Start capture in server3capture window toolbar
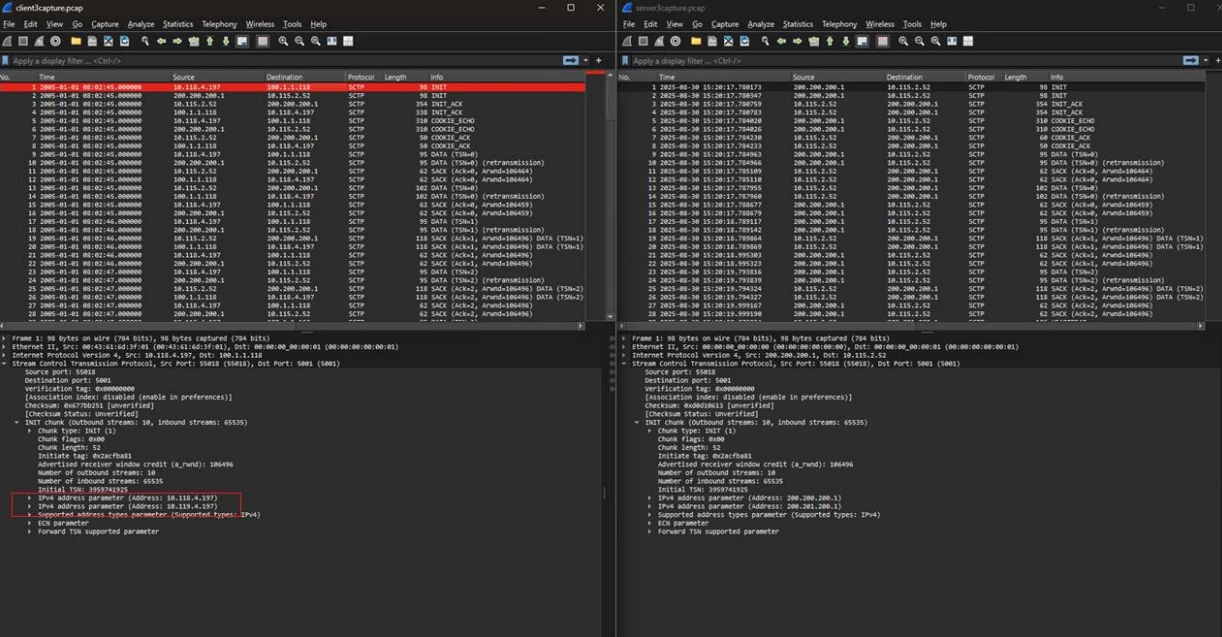The width and height of the screenshot is (1222, 637). [x=627, y=41]
